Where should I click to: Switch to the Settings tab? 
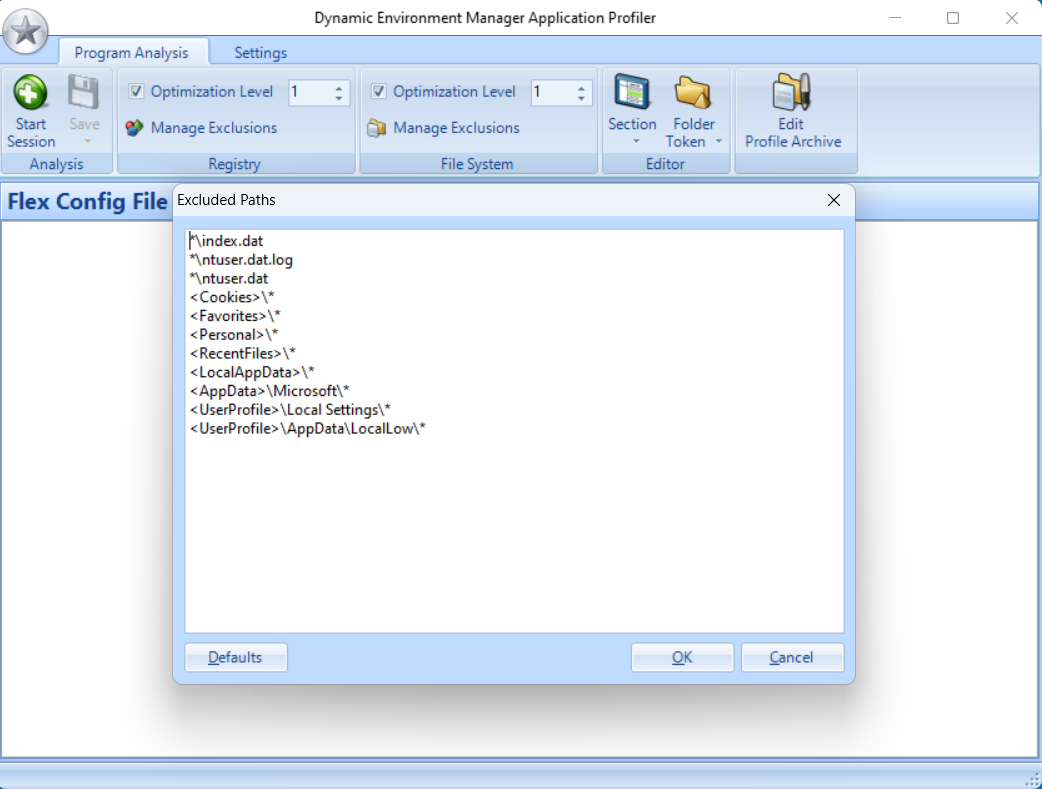(260, 53)
